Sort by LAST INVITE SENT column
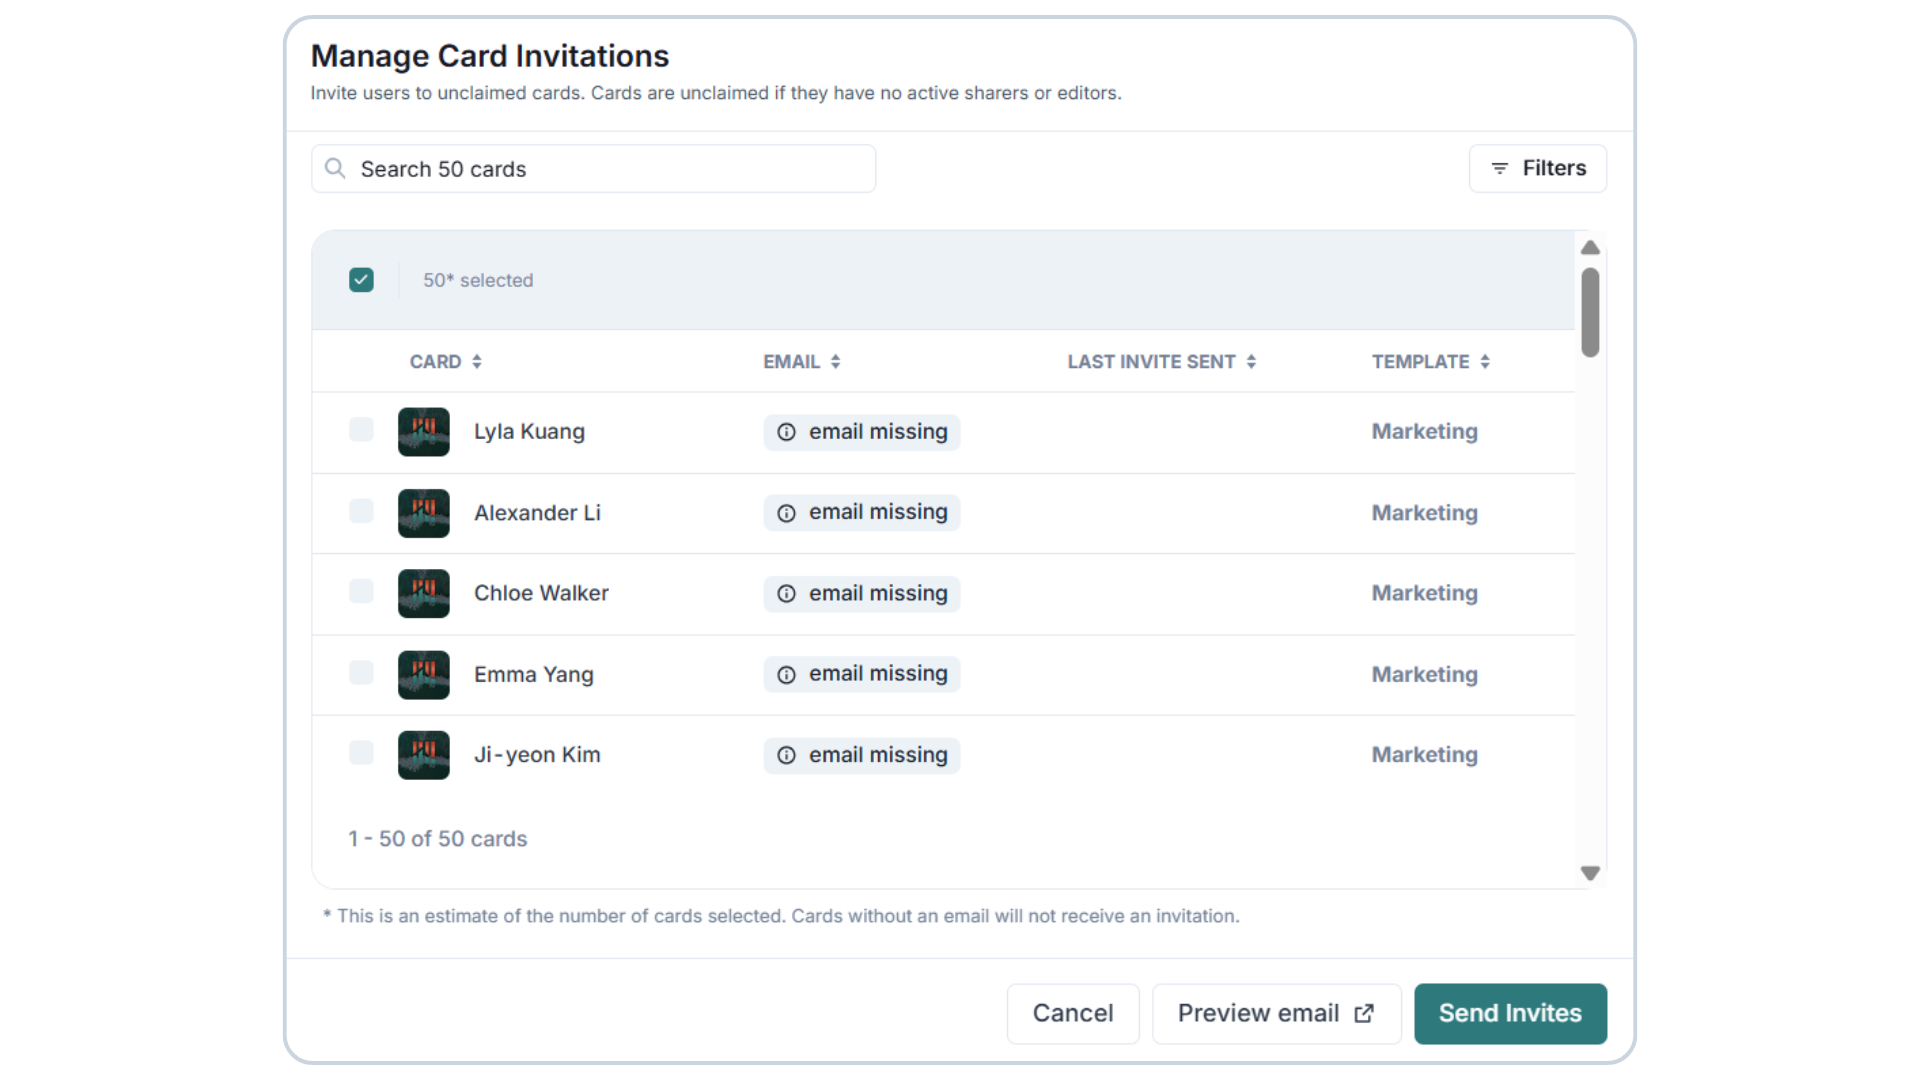Viewport: 1920px width, 1080px height. pos(1162,362)
